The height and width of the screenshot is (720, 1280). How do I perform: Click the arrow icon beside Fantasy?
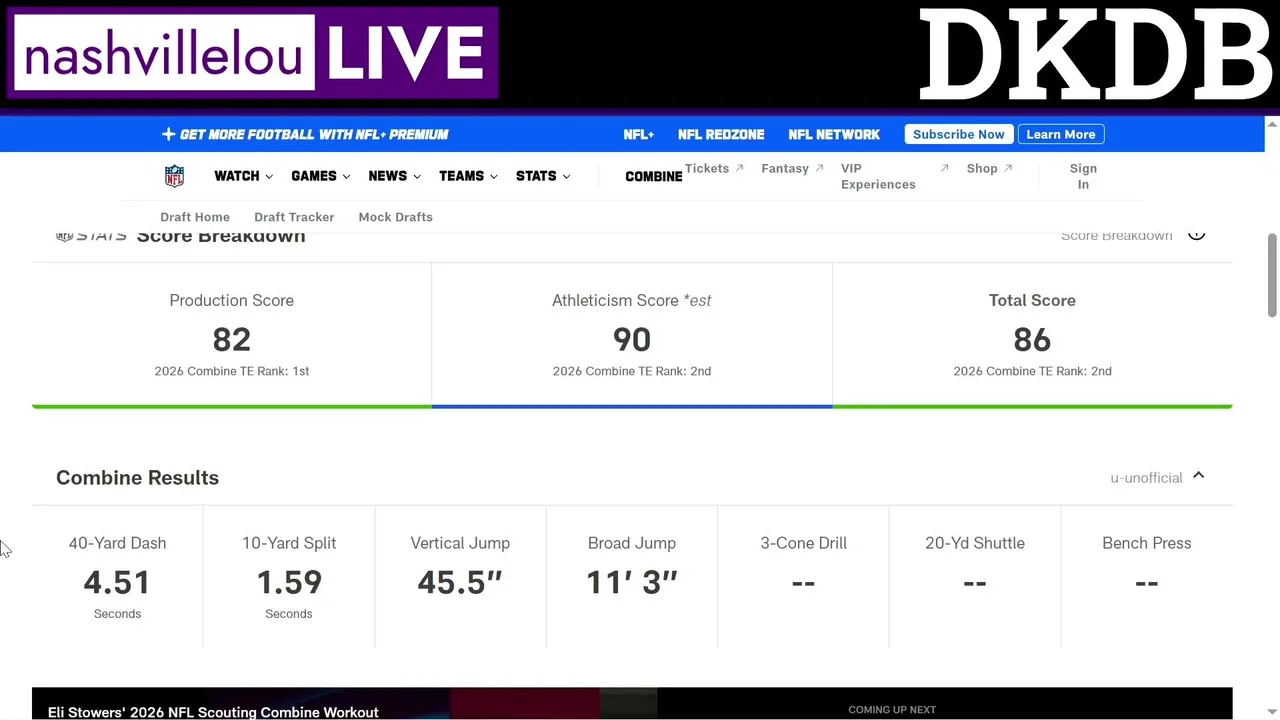pos(819,168)
